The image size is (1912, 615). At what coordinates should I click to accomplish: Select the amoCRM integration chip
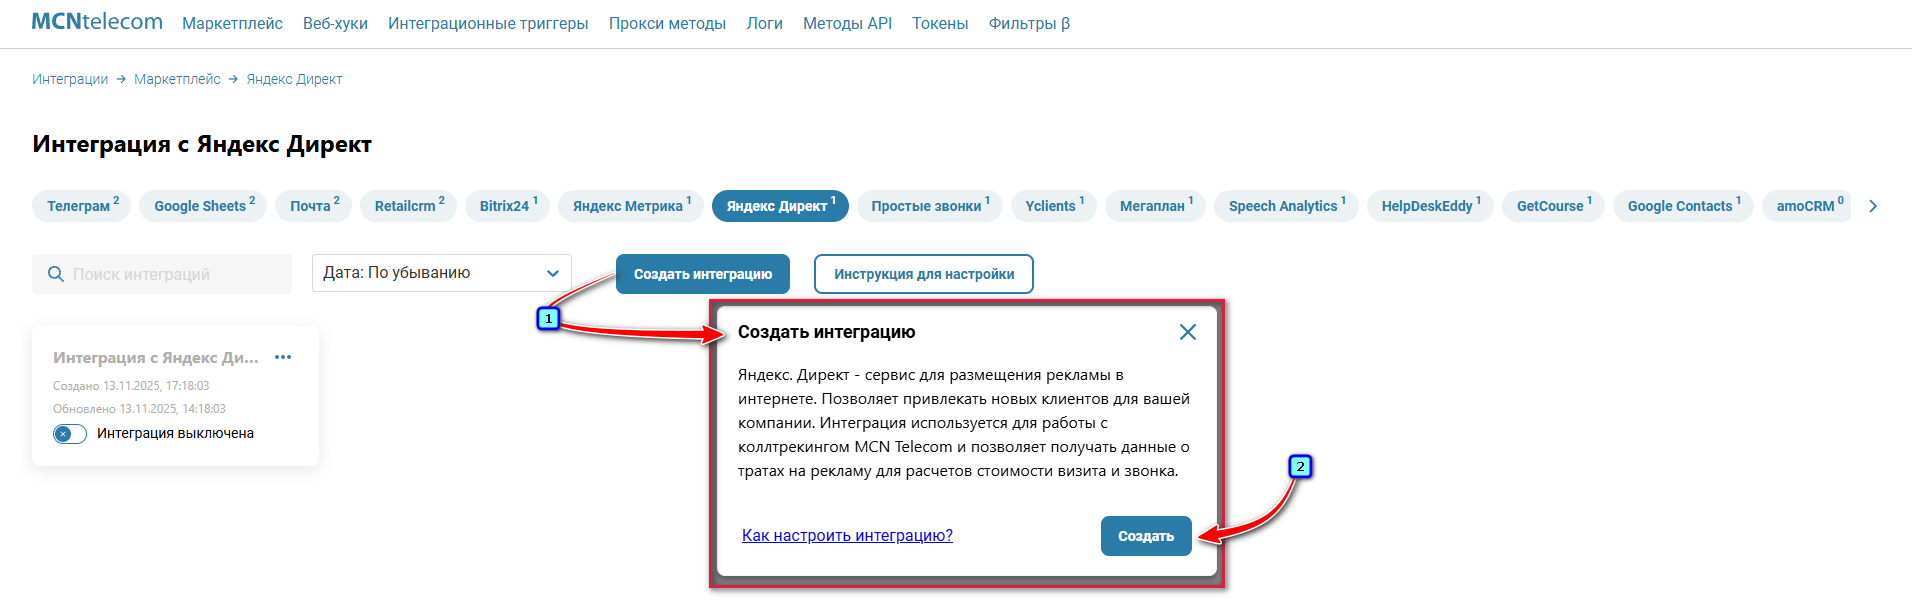click(x=1808, y=206)
